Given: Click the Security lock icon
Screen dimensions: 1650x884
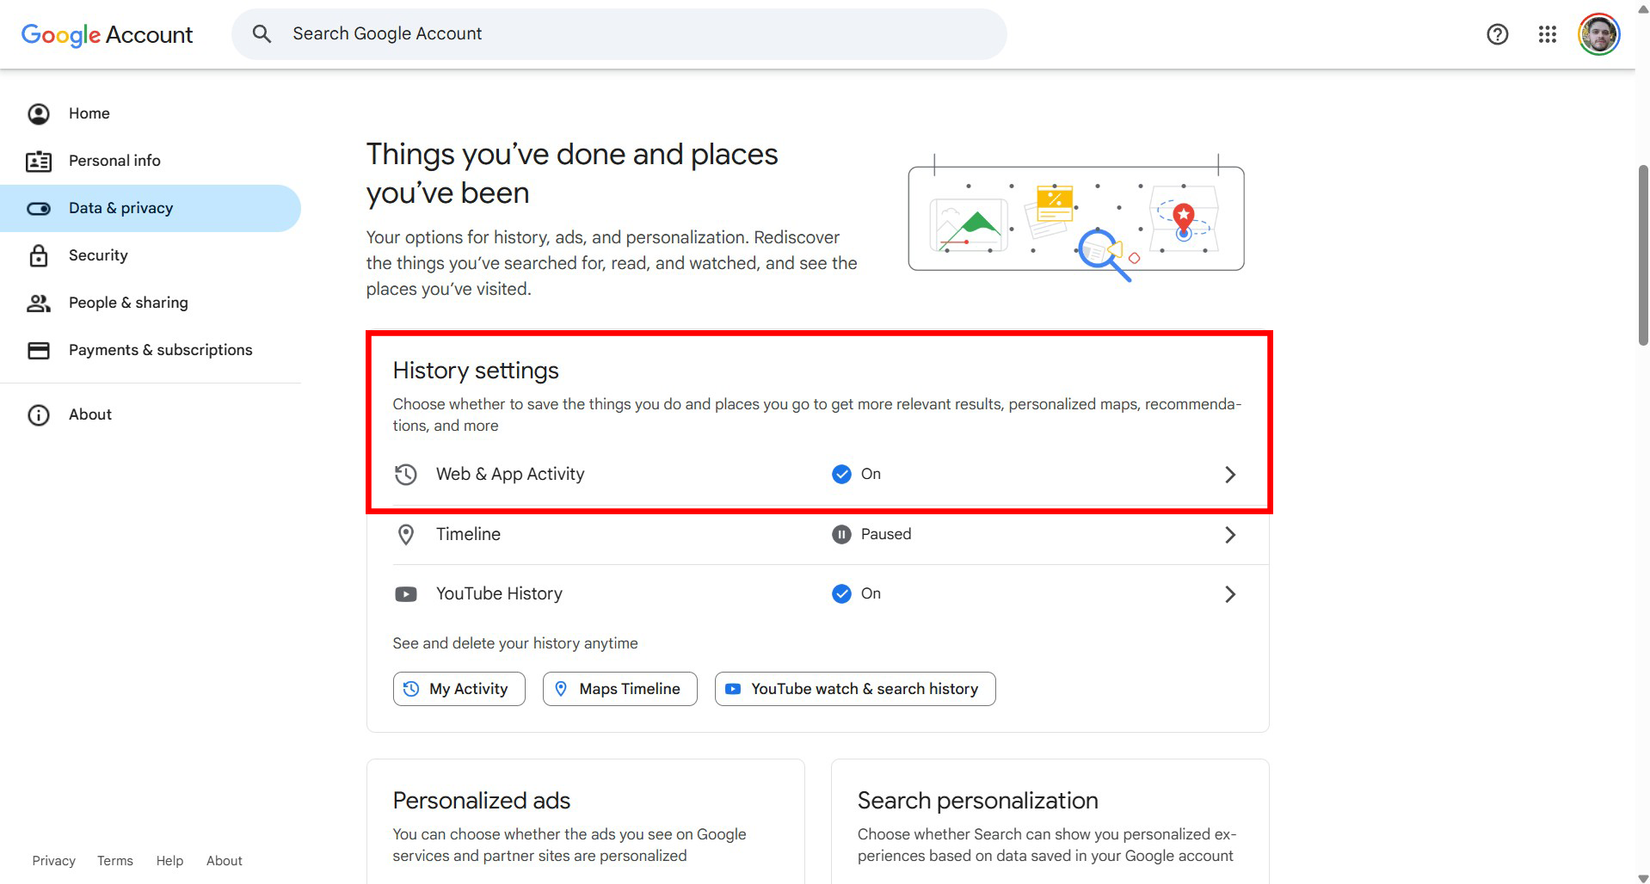Looking at the screenshot, I should click(x=38, y=256).
